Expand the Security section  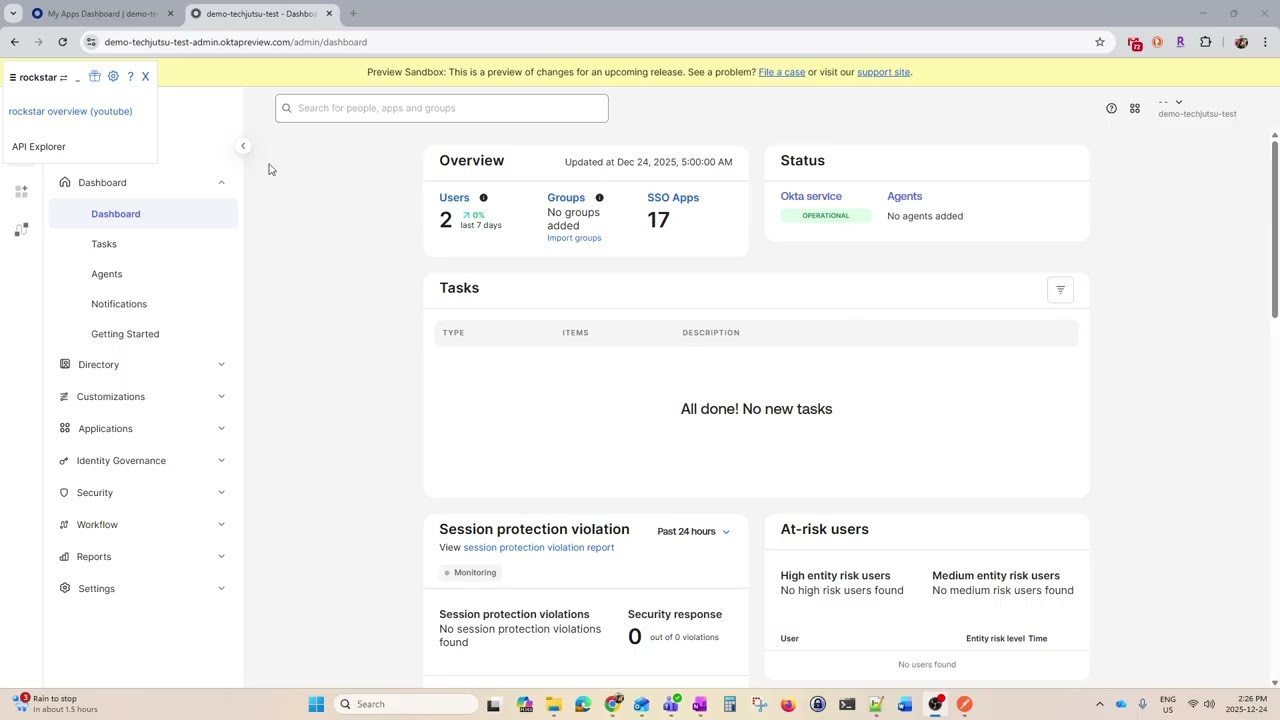point(142,492)
